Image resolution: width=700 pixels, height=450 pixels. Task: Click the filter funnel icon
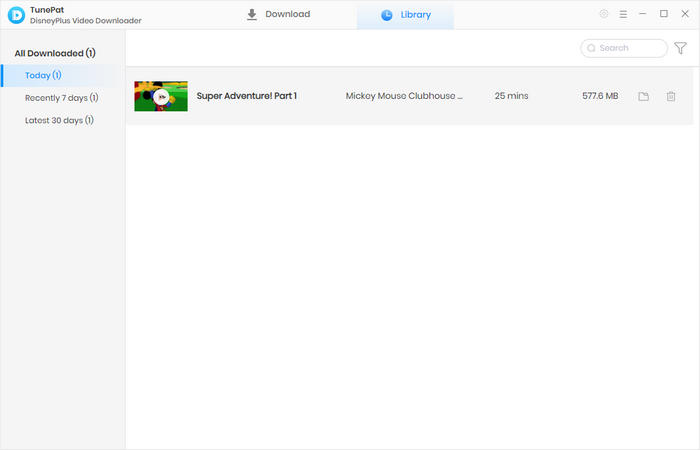(x=680, y=48)
